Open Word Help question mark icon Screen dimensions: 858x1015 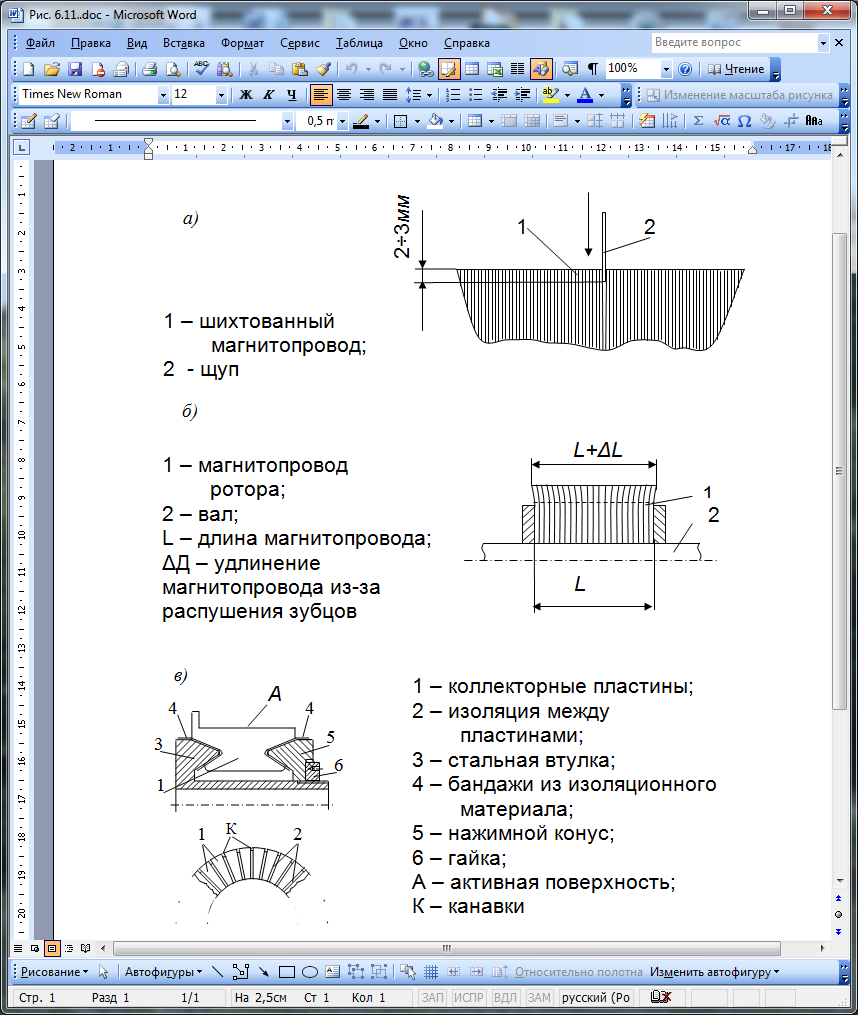coord(685,69)
